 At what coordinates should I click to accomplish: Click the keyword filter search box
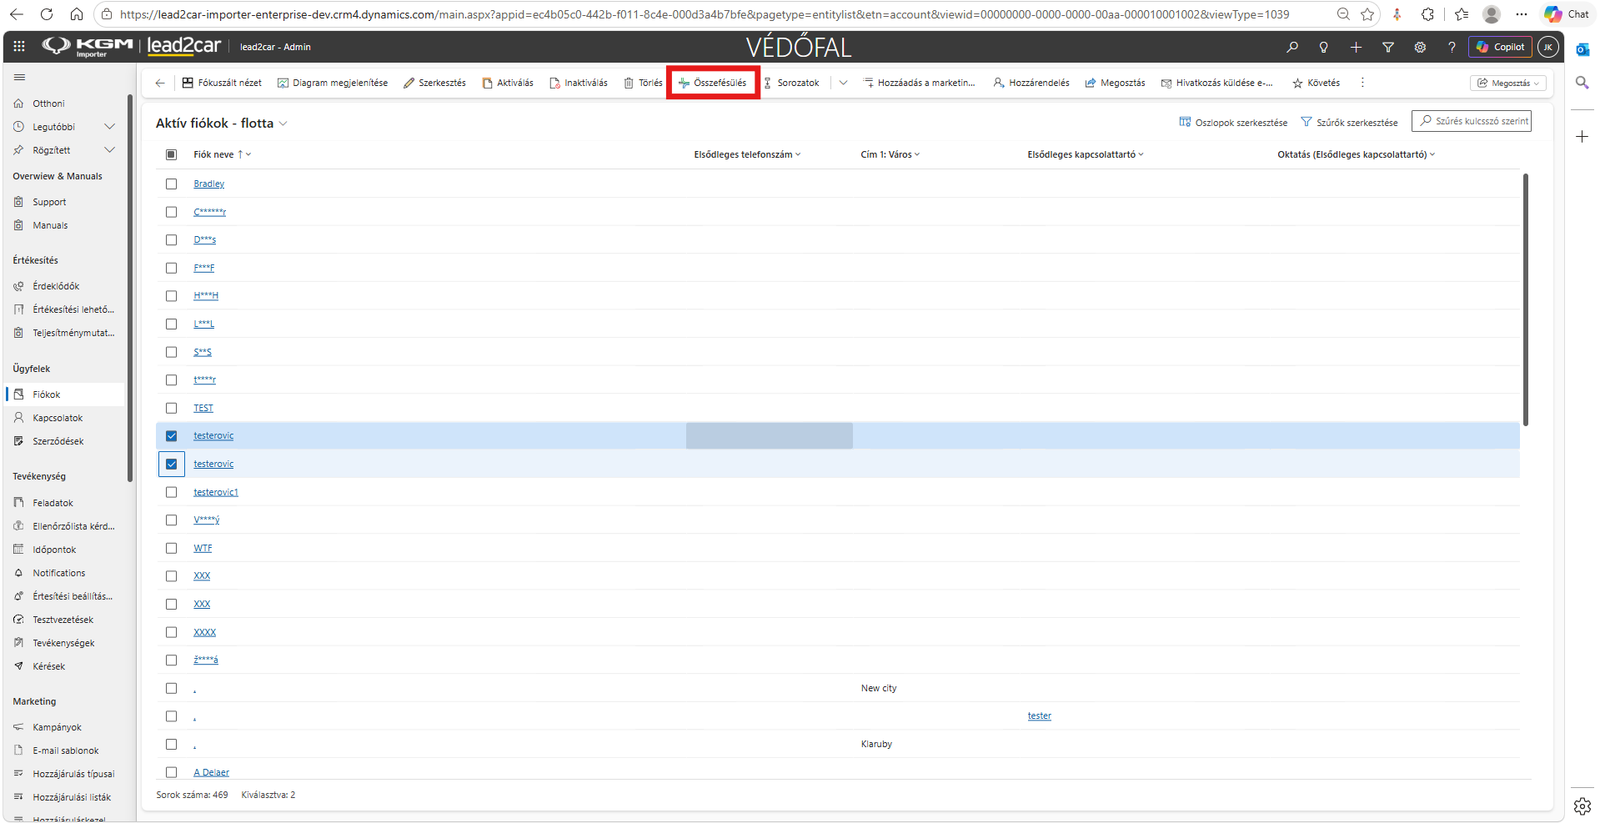coord(1471,121)
